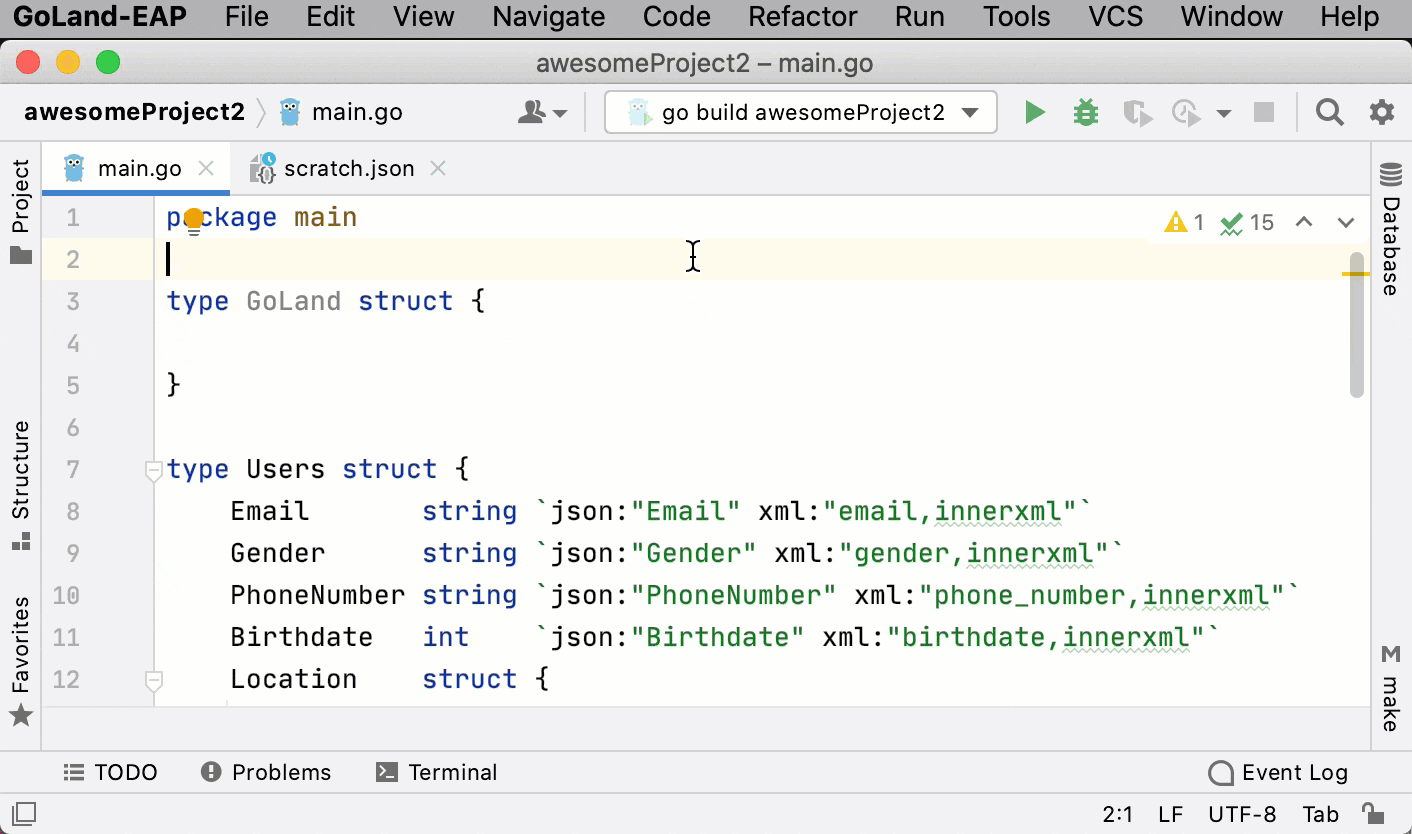Open the go build awesomeProject2 configuration dropdown
Viewport: 1412px width, 834px height.
click(801, 113)
